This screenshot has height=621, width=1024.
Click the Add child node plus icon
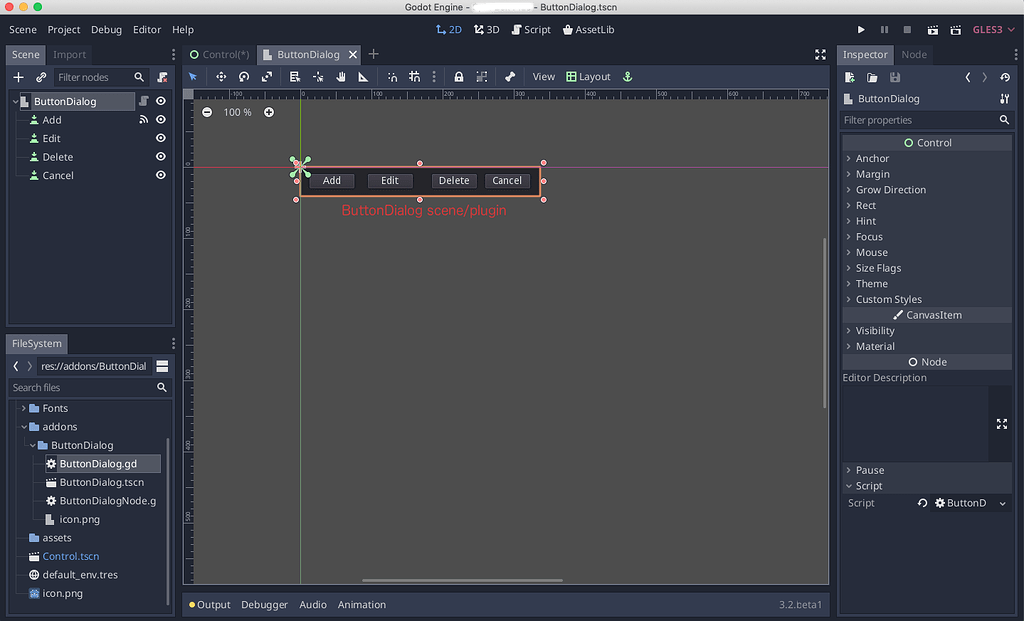[x=18, y=77]
